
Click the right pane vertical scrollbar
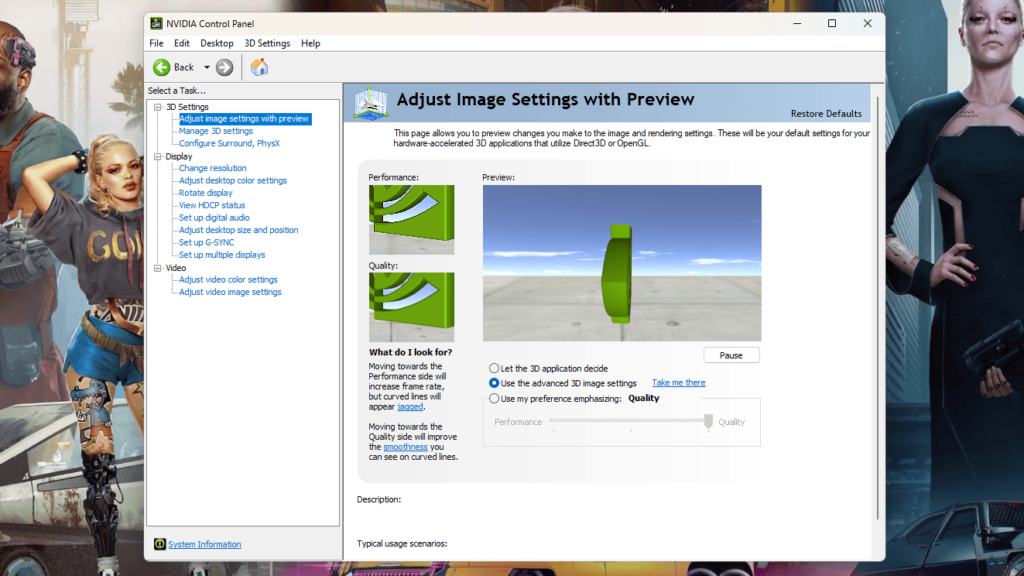coord(878,307)
